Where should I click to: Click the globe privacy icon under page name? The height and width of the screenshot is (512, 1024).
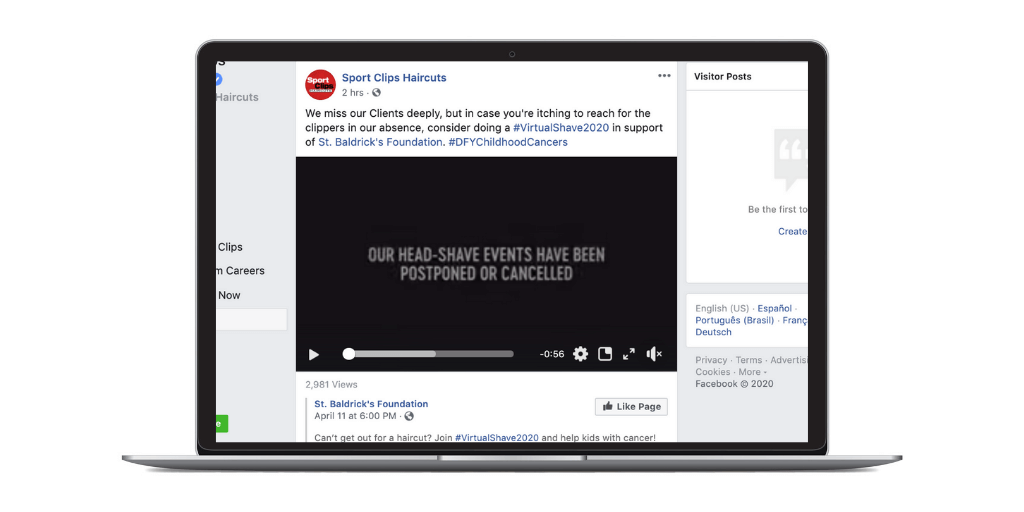376,93
